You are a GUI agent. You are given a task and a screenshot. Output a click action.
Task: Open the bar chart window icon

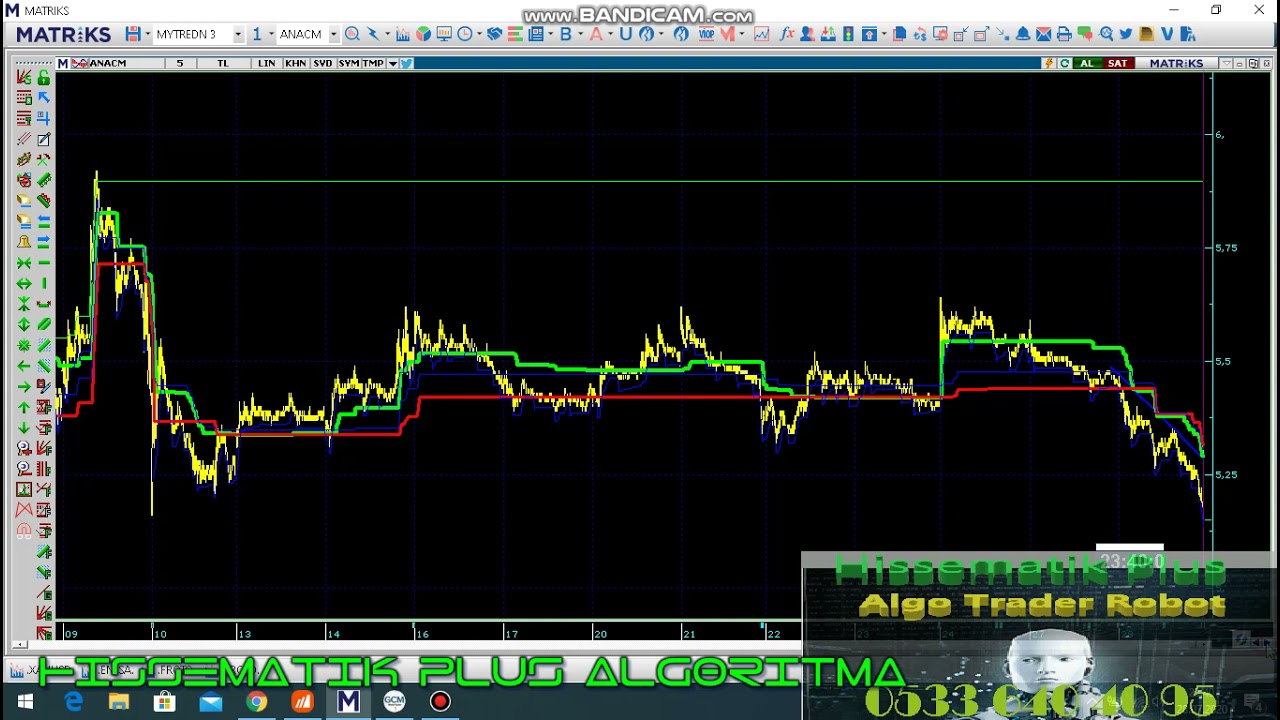[403, 34]
